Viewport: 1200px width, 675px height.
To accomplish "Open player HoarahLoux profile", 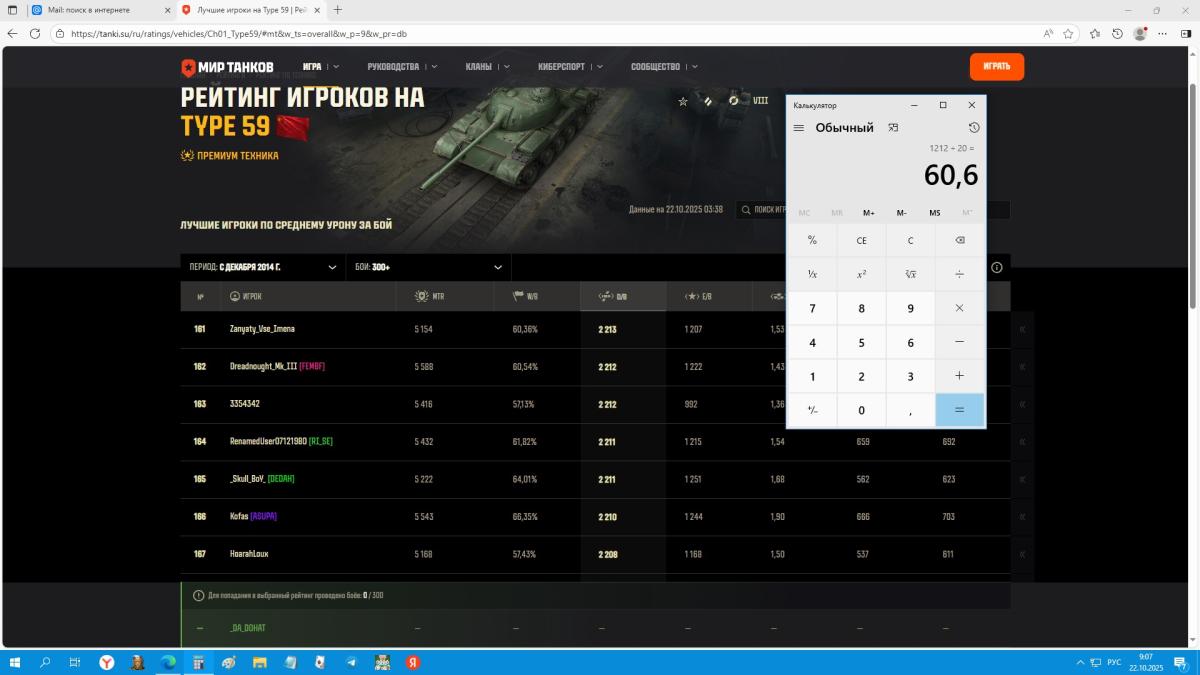I will [249, 554].
